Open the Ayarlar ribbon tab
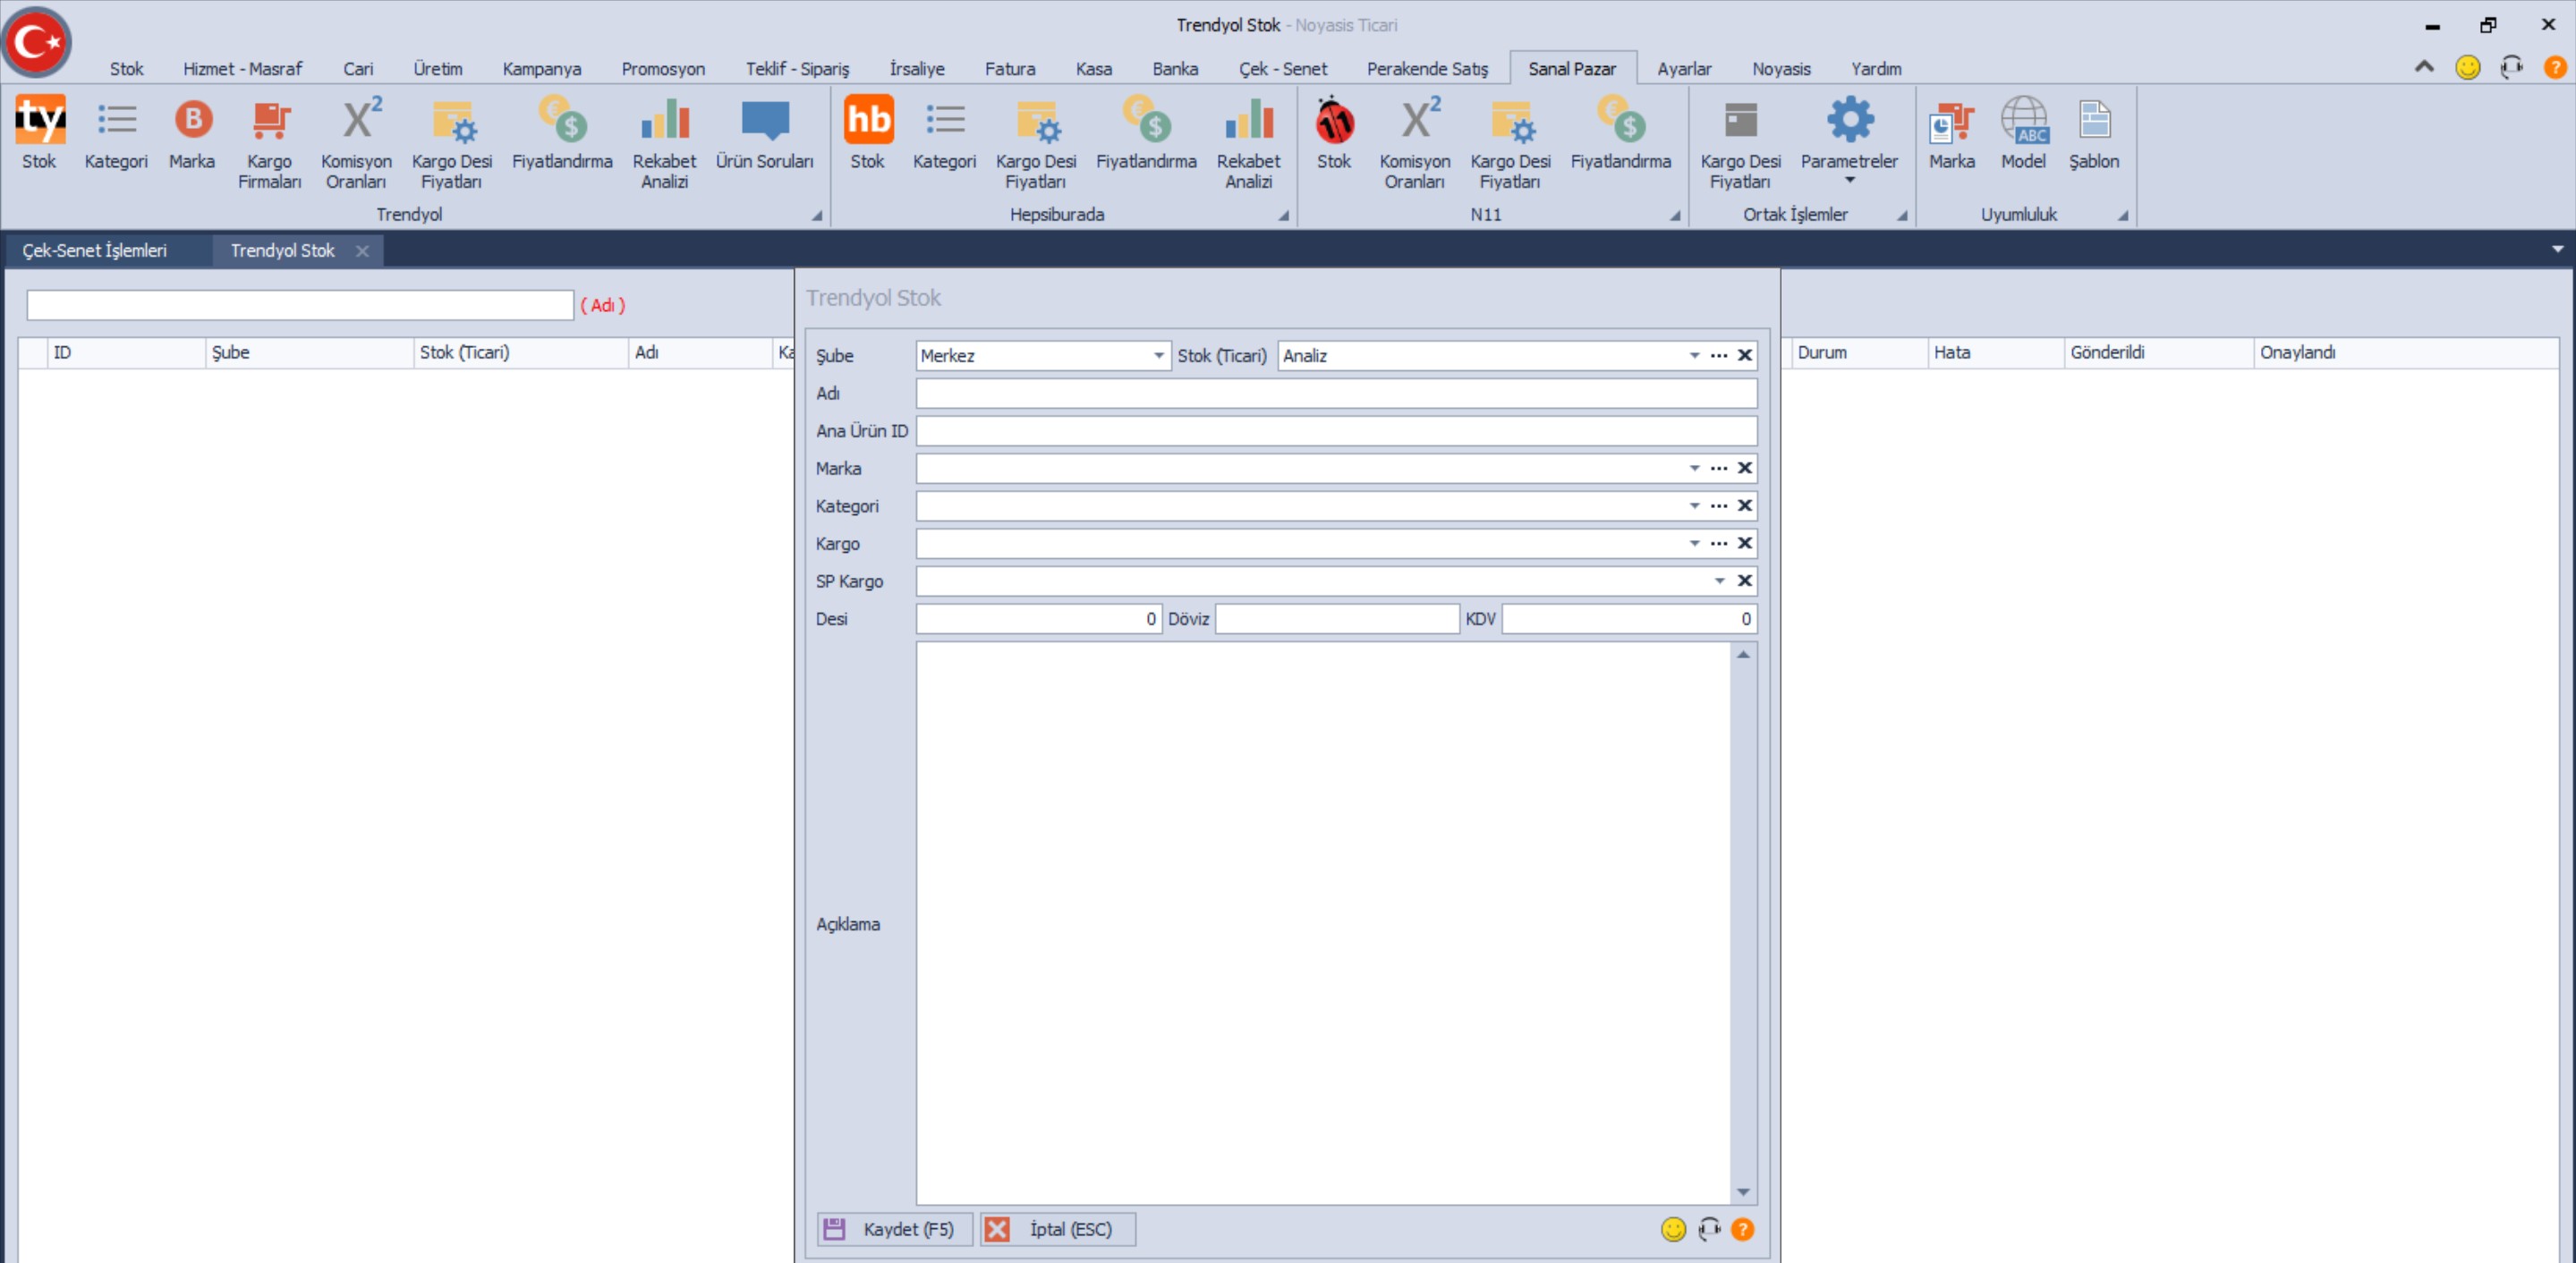This screenshot has height=1263, width=2576. 1684,69
